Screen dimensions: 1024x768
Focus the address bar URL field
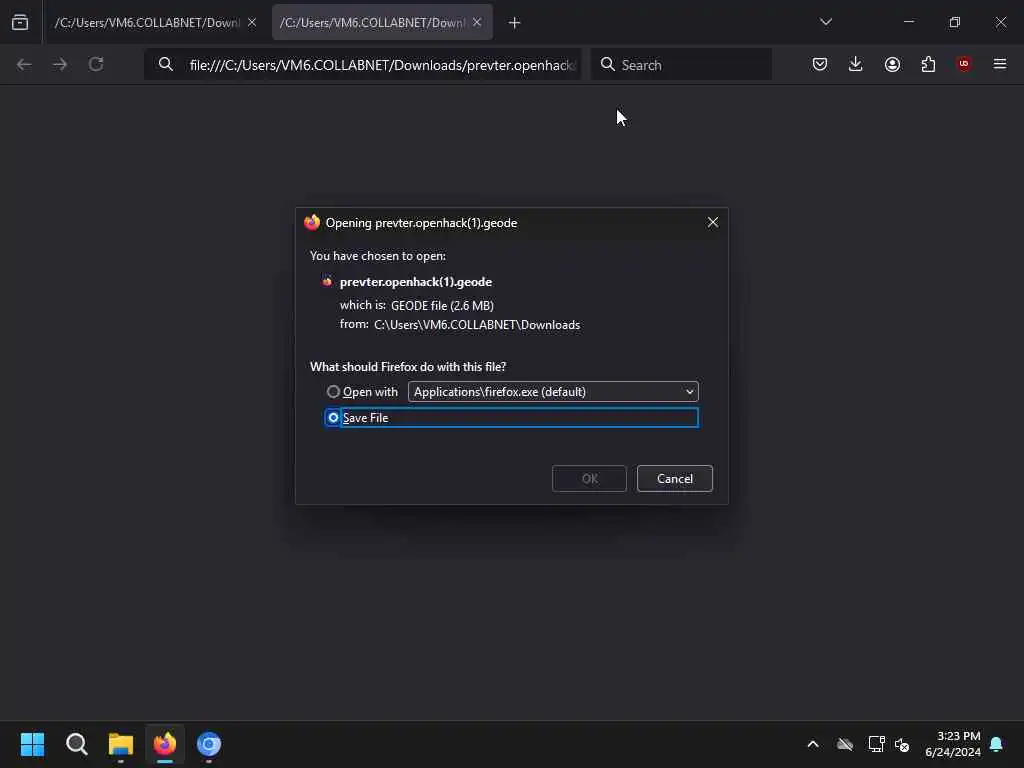[x=383, y=65]
